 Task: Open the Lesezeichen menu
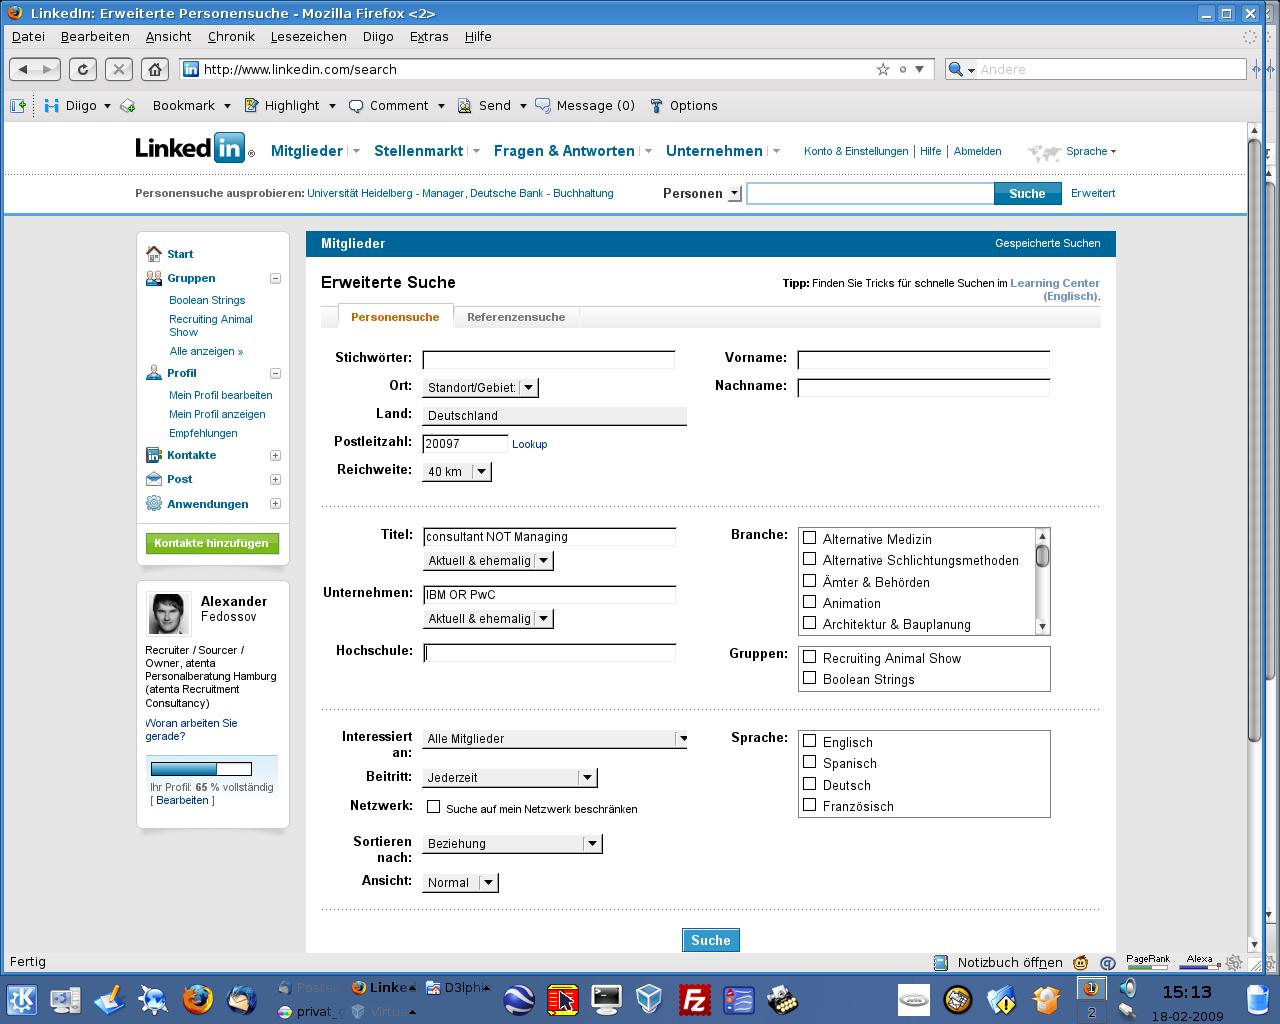pyautogui.click(x=308, y=36)
